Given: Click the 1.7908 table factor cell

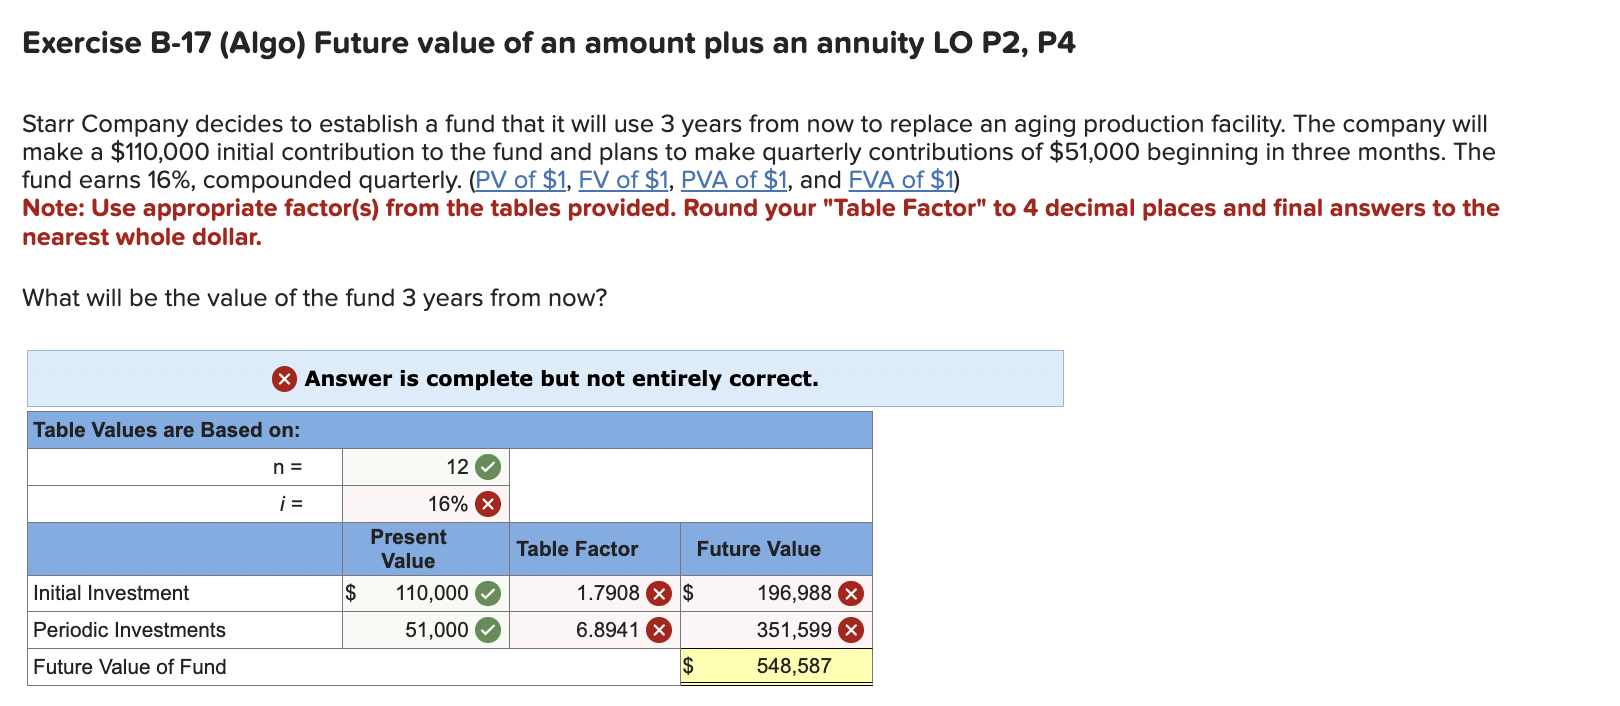Looking at the screenshot, I should (595, 593).
